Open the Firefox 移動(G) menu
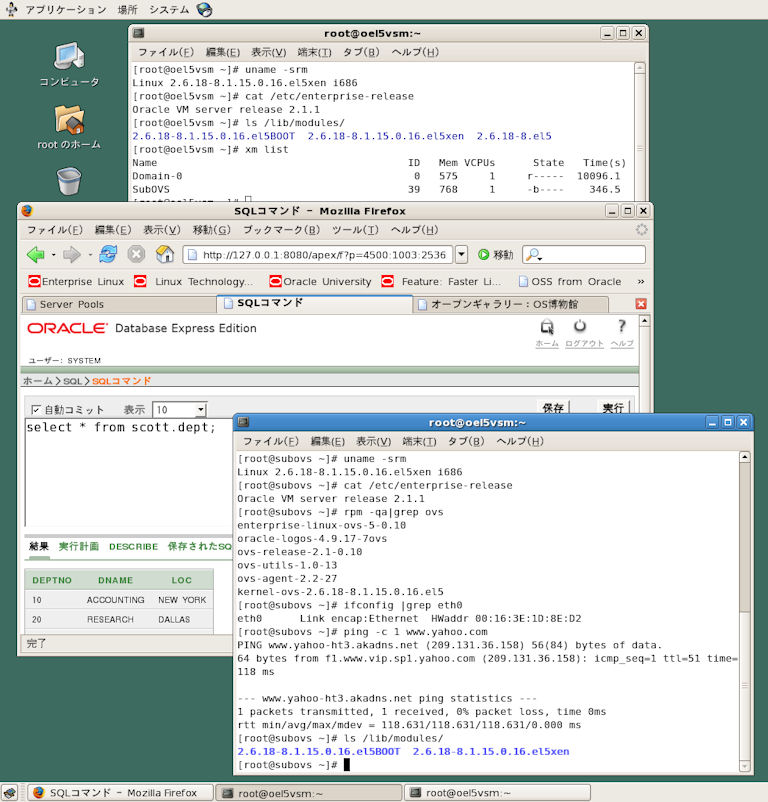 pyautogui.click(x=212, y=230)
